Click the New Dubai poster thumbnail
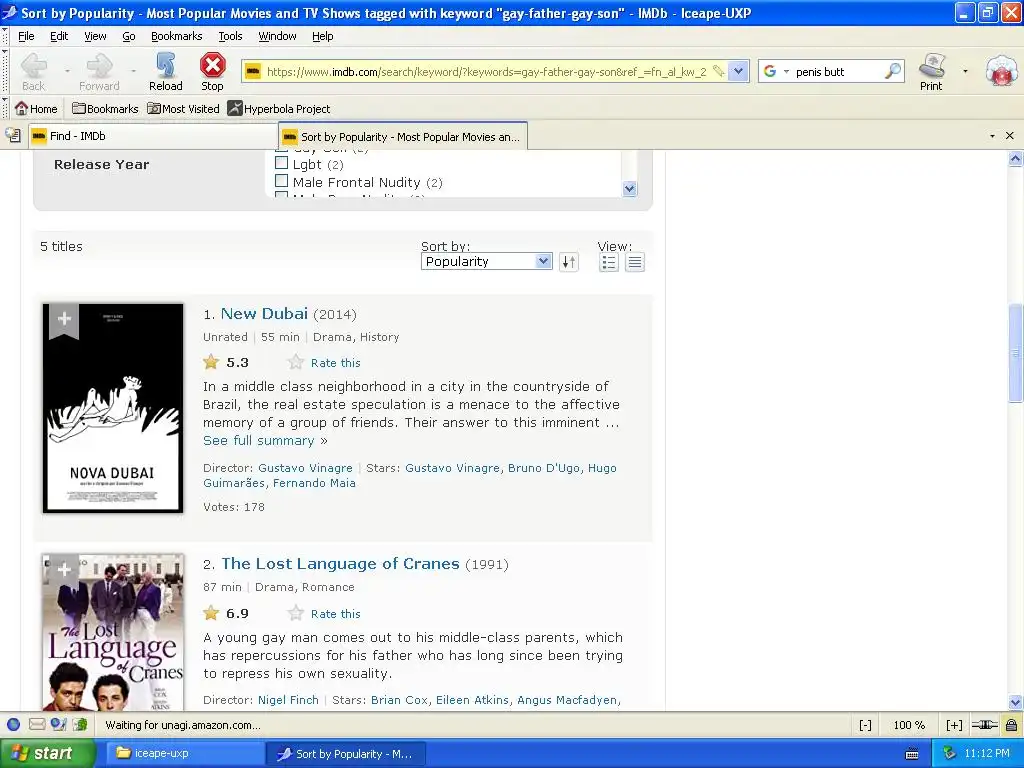The height and width of the screenshot is (768, 1024). tap(113, 408)
